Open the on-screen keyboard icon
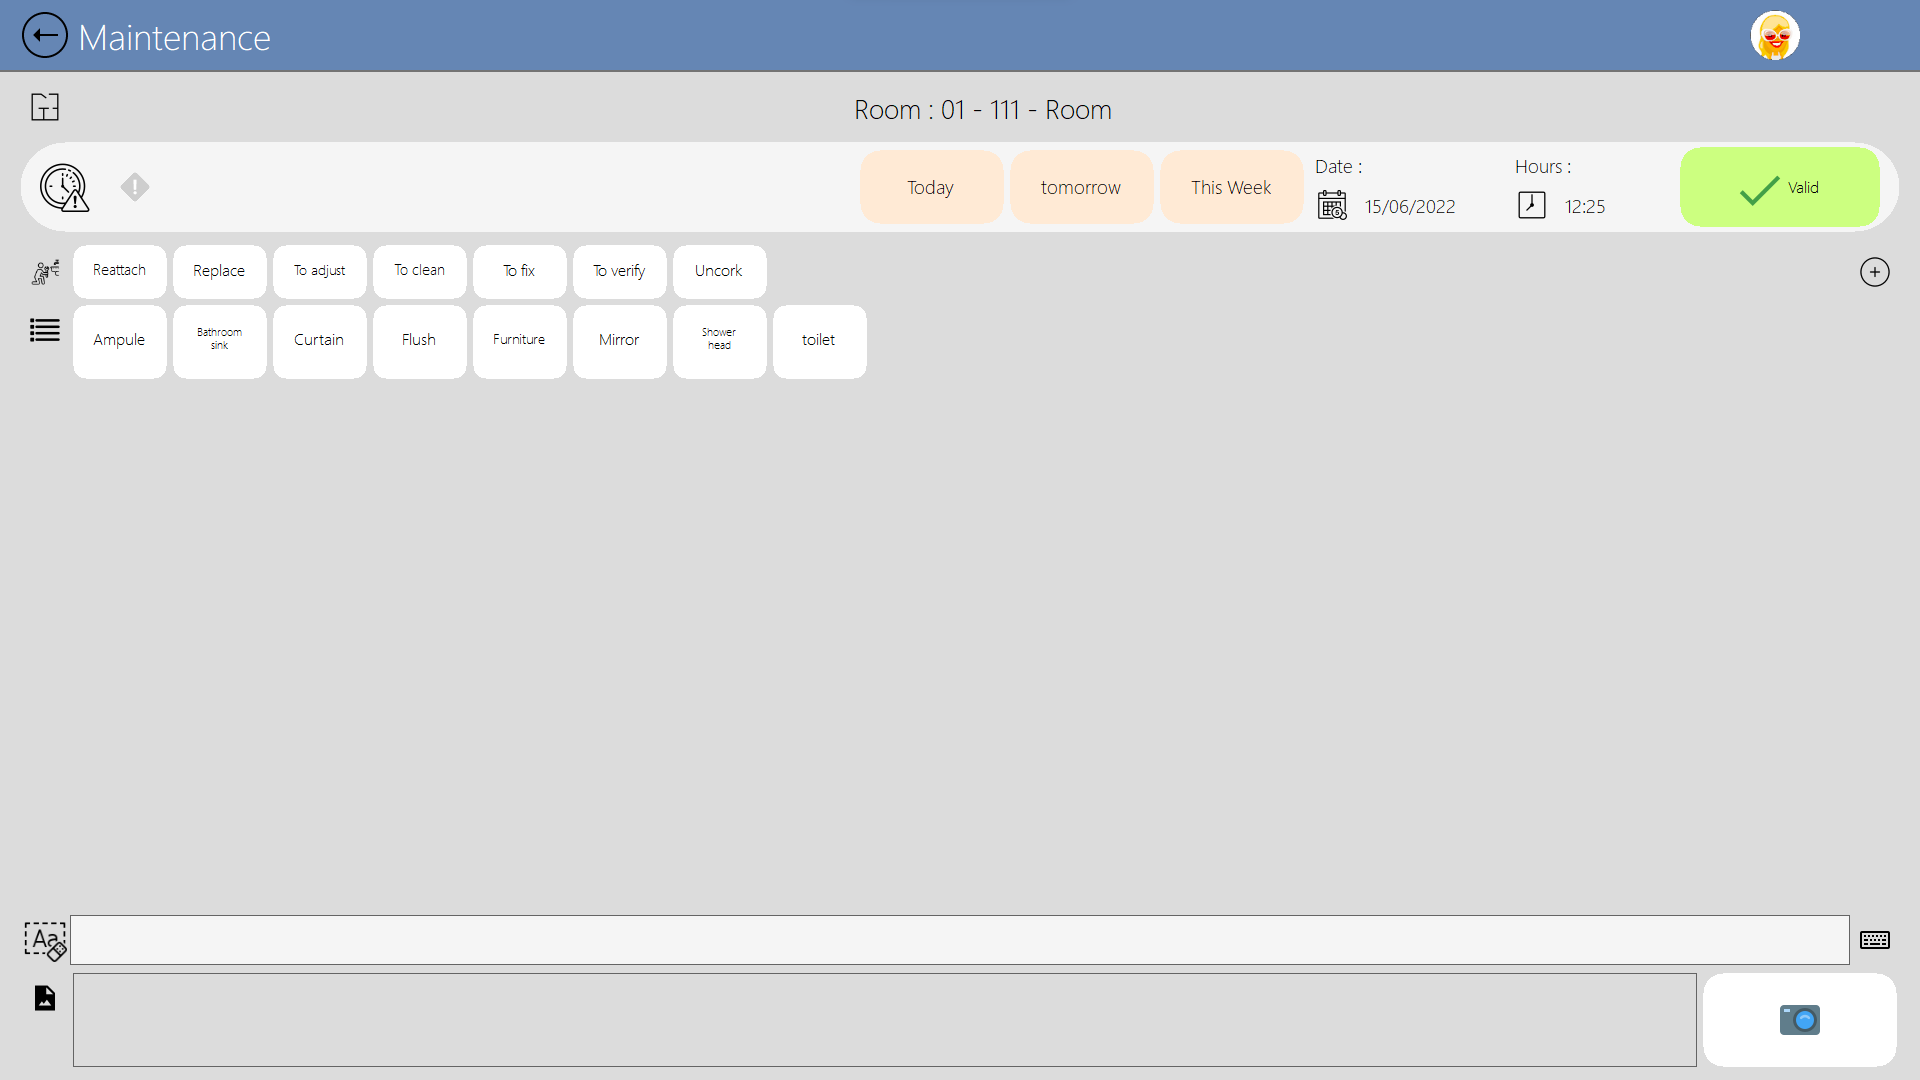The height and width of the screenshot is (1080, 1920). point(1874,940)
